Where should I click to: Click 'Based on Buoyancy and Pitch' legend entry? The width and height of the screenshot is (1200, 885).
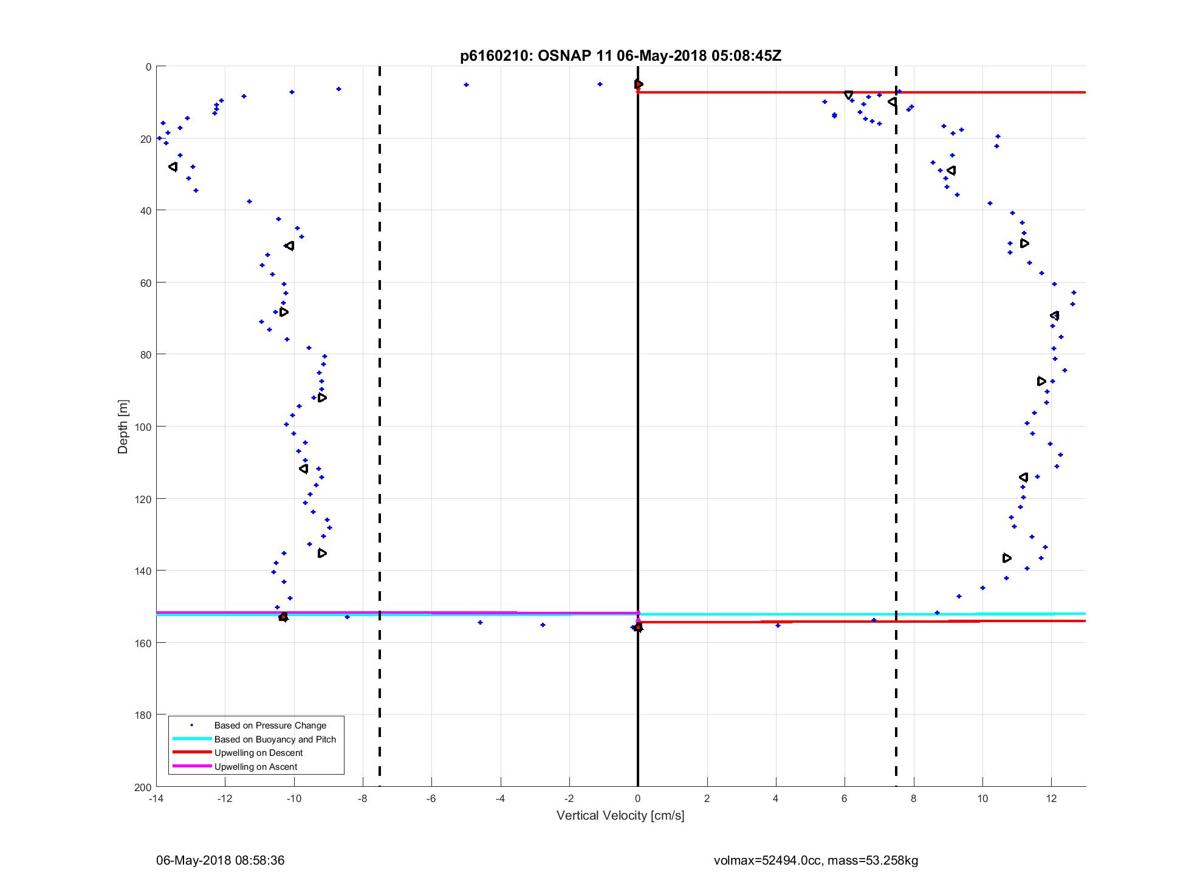(x=275, y=739)
